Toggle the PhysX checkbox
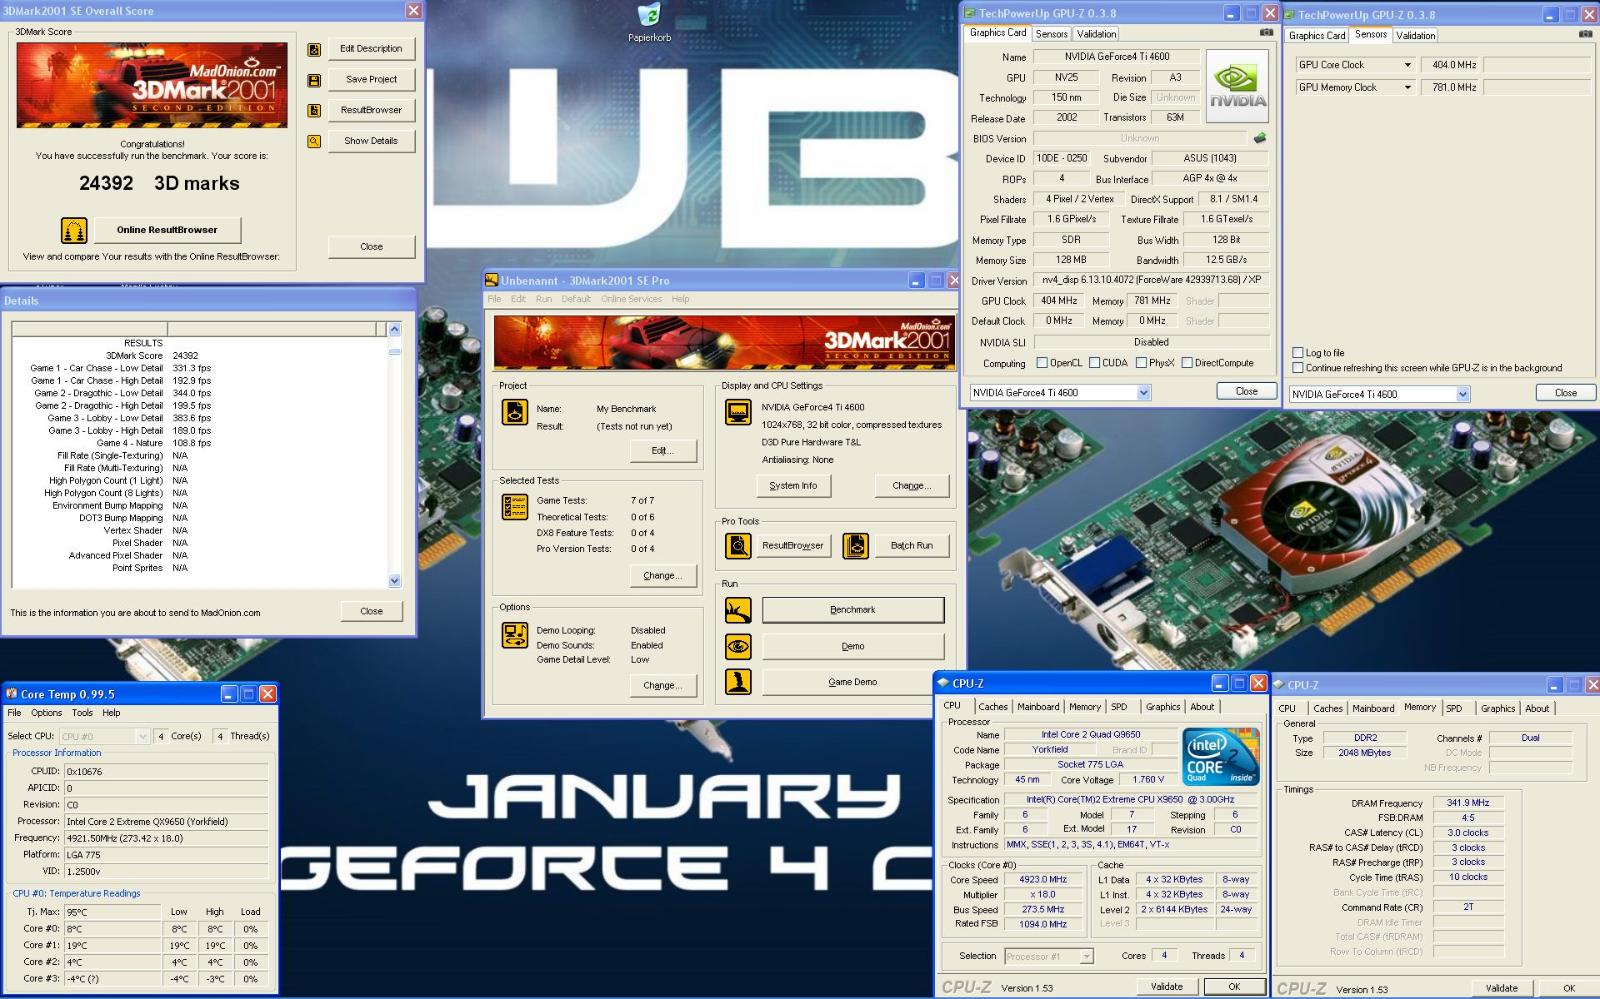The image size is (1600, 999). (1141, 363)
